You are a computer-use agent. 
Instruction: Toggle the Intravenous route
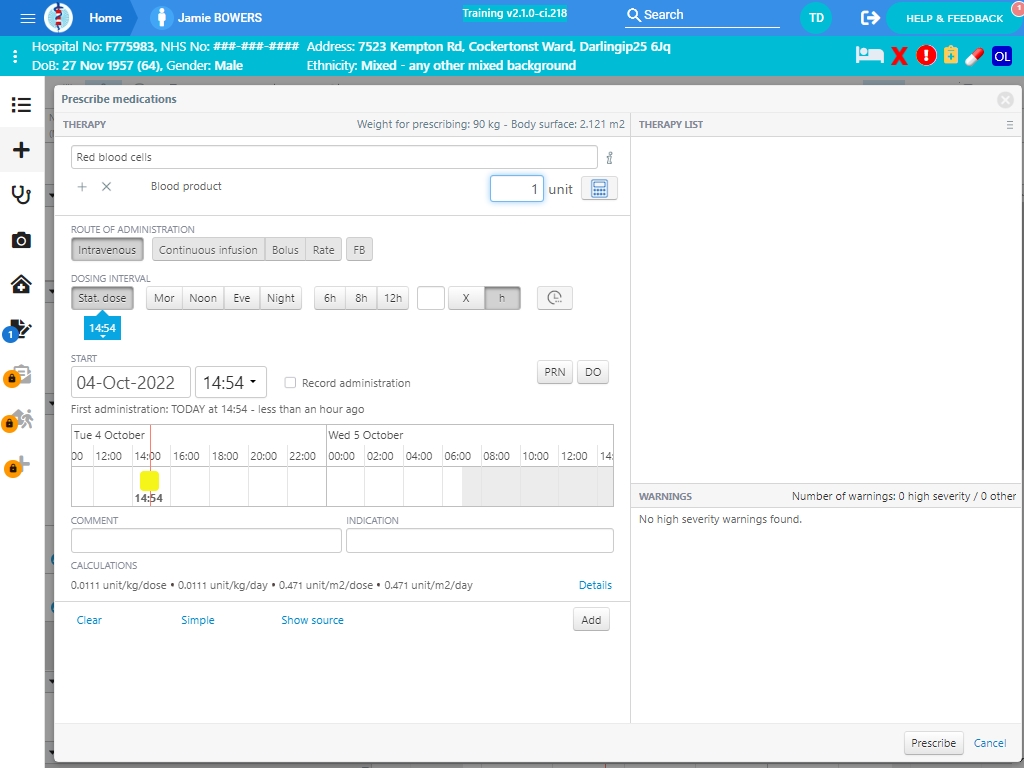[x=107, y=249]
